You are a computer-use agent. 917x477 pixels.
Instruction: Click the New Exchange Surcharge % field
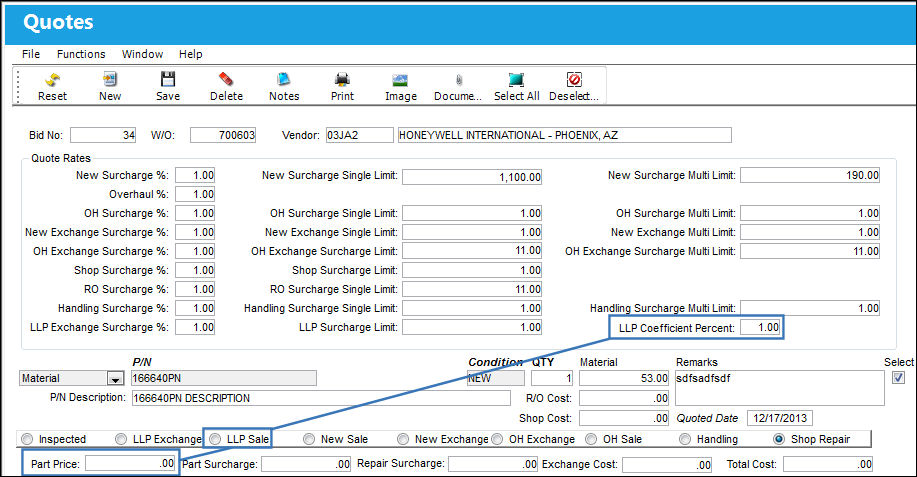point(195,232)
